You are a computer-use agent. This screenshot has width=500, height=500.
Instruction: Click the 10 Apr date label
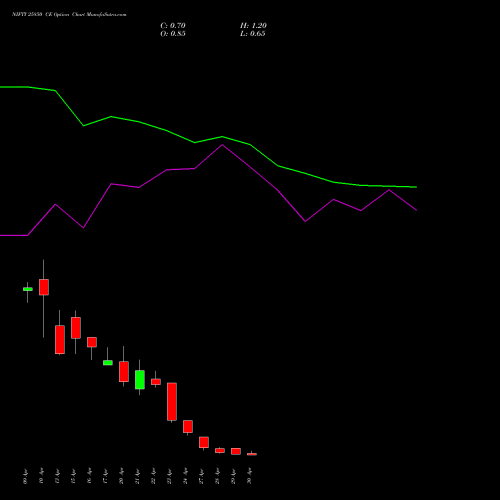(x=41, y=477)
